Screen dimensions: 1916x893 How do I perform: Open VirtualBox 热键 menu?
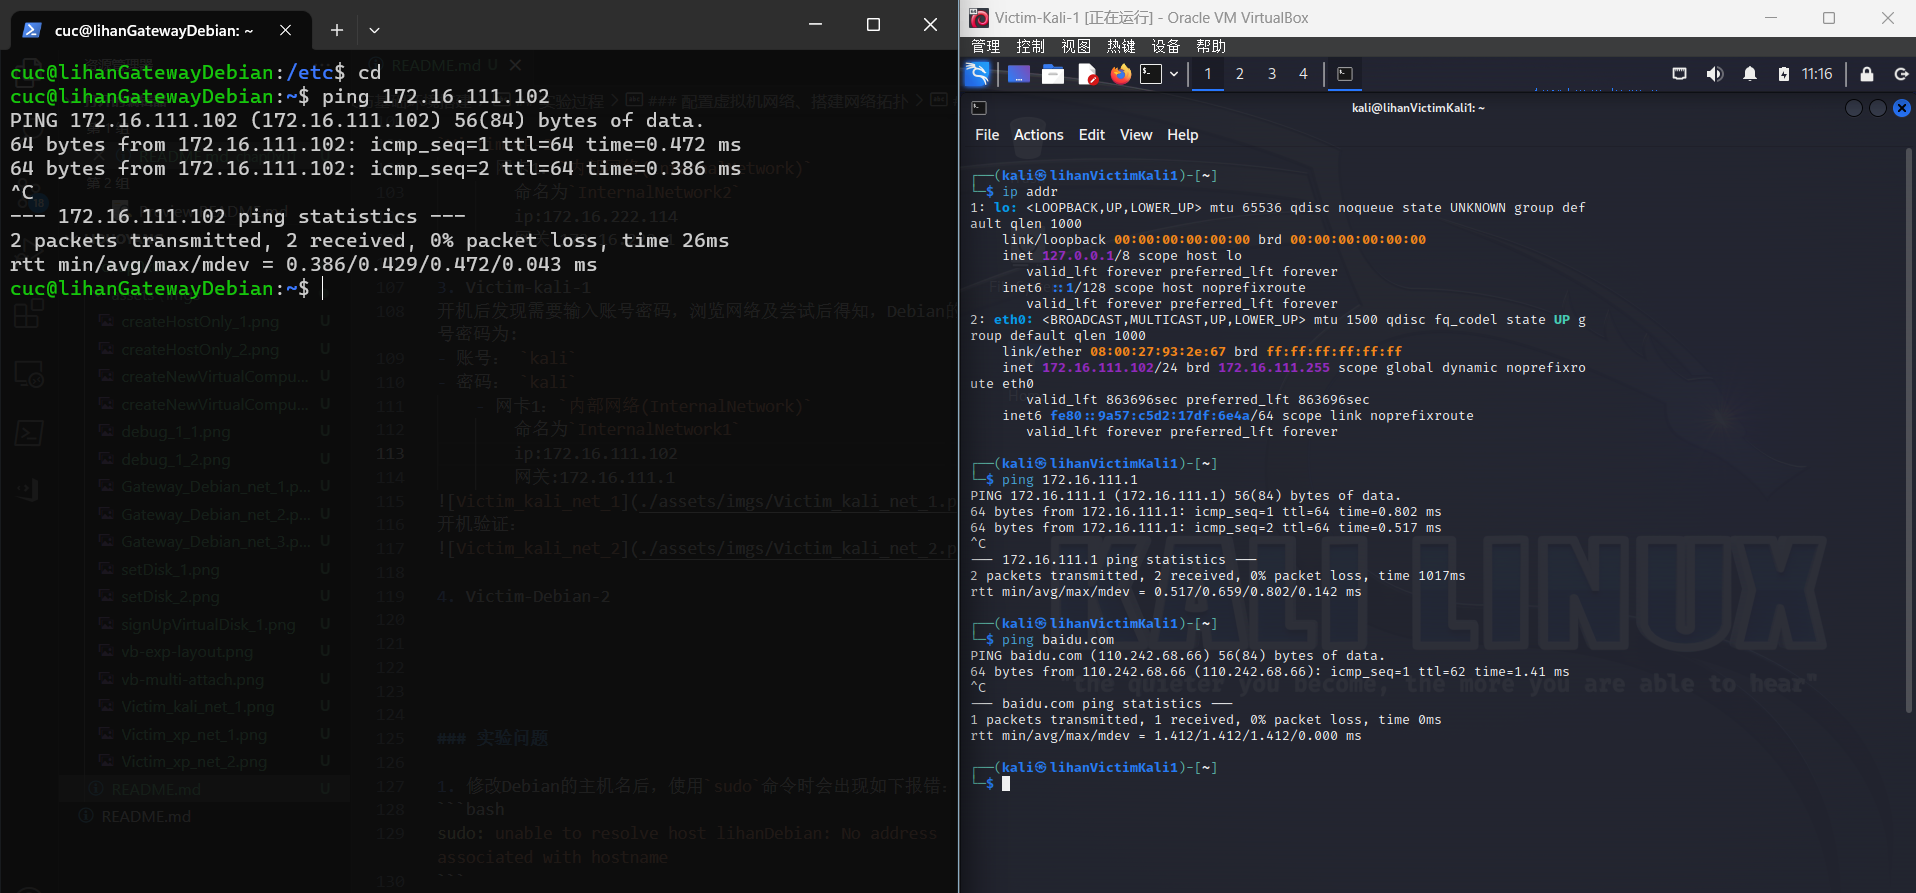tap(1121, 47)
